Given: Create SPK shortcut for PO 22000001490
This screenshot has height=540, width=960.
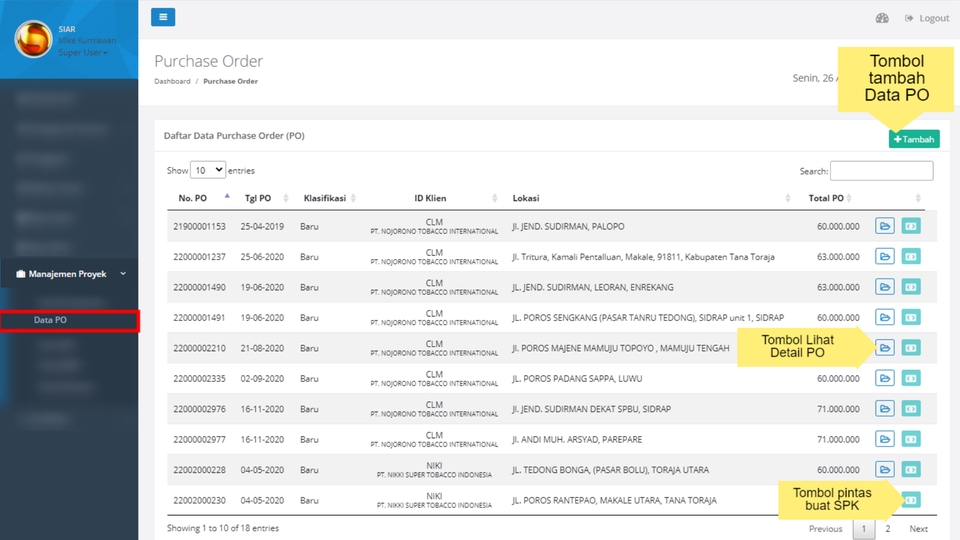Looking at the screenshot, I should click(911, 287).
